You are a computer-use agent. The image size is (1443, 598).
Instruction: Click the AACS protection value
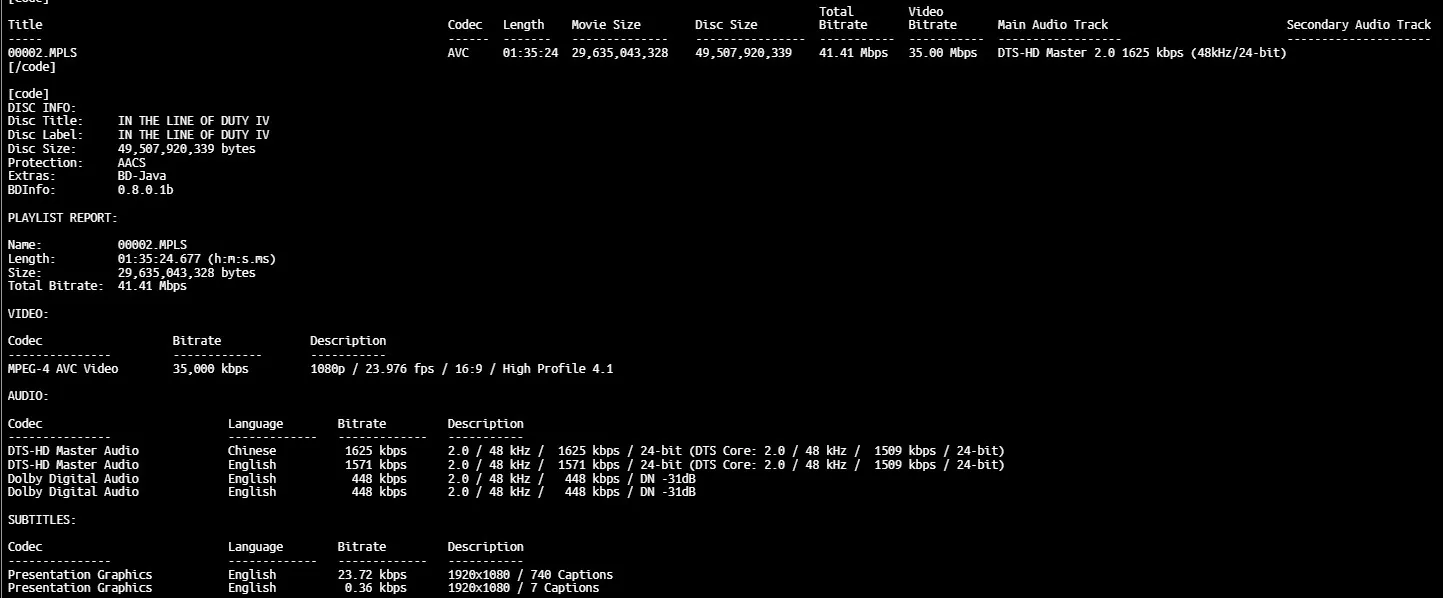pyautogui.click(x=132, y=163)
